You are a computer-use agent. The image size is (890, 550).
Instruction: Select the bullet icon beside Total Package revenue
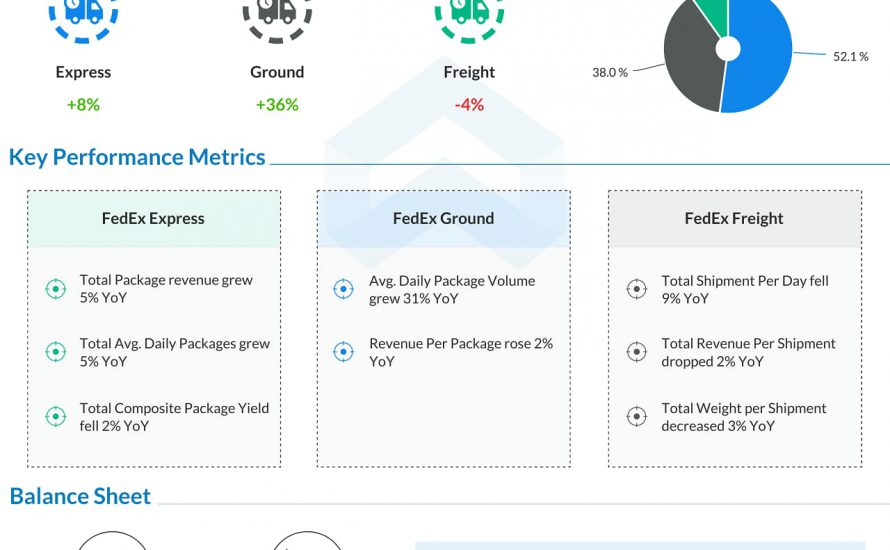tap(56, 289)
